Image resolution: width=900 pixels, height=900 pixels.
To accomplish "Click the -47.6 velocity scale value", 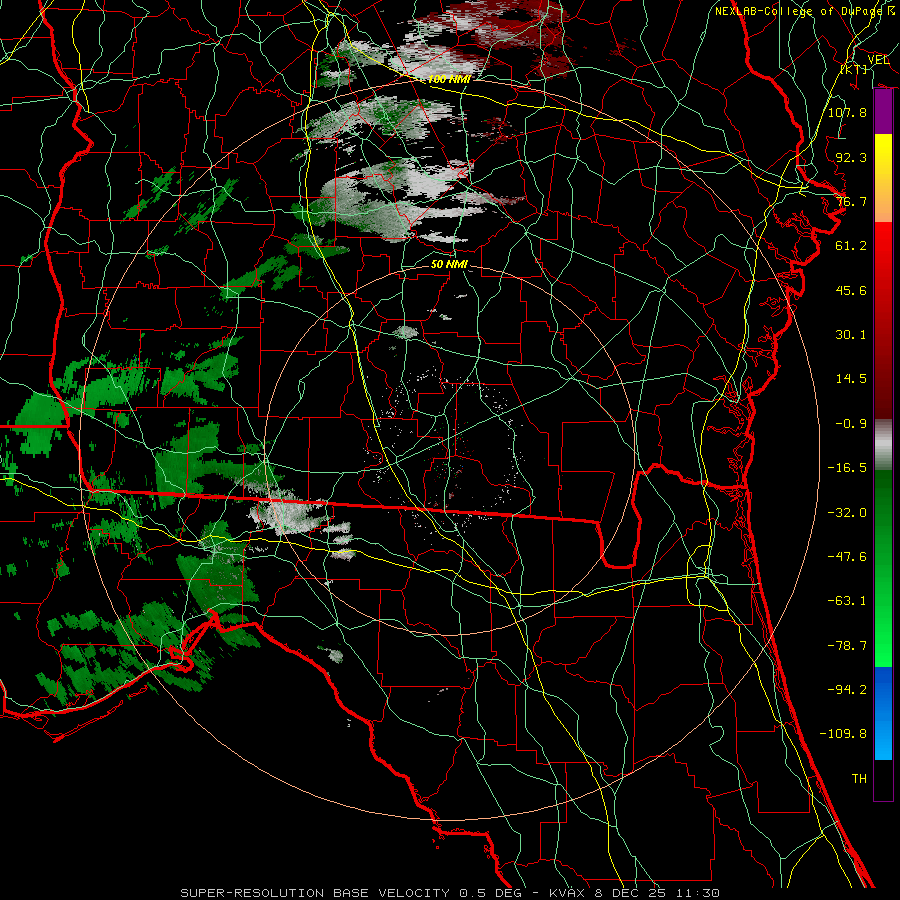I will [847, 557].
